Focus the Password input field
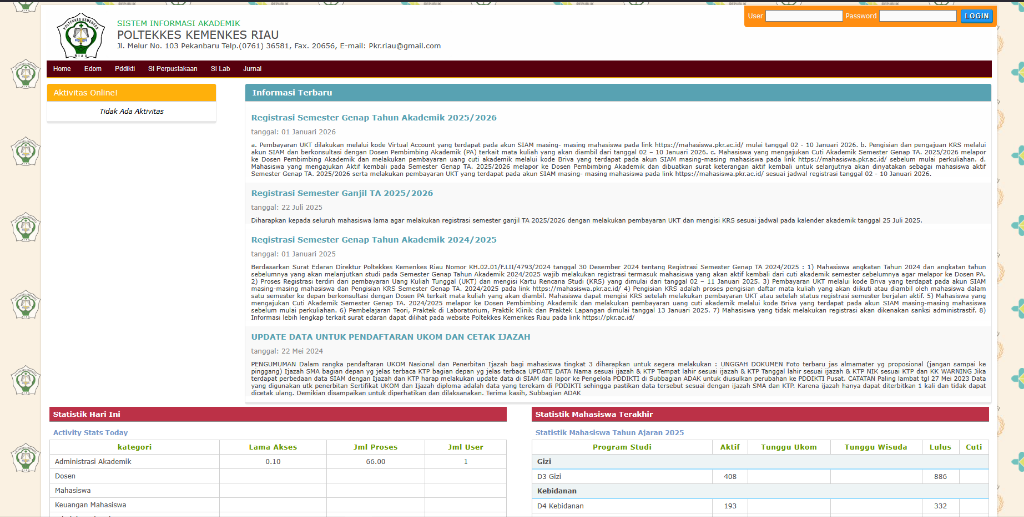This screenshot has height=517, width=1024. (x=918, y=16)
